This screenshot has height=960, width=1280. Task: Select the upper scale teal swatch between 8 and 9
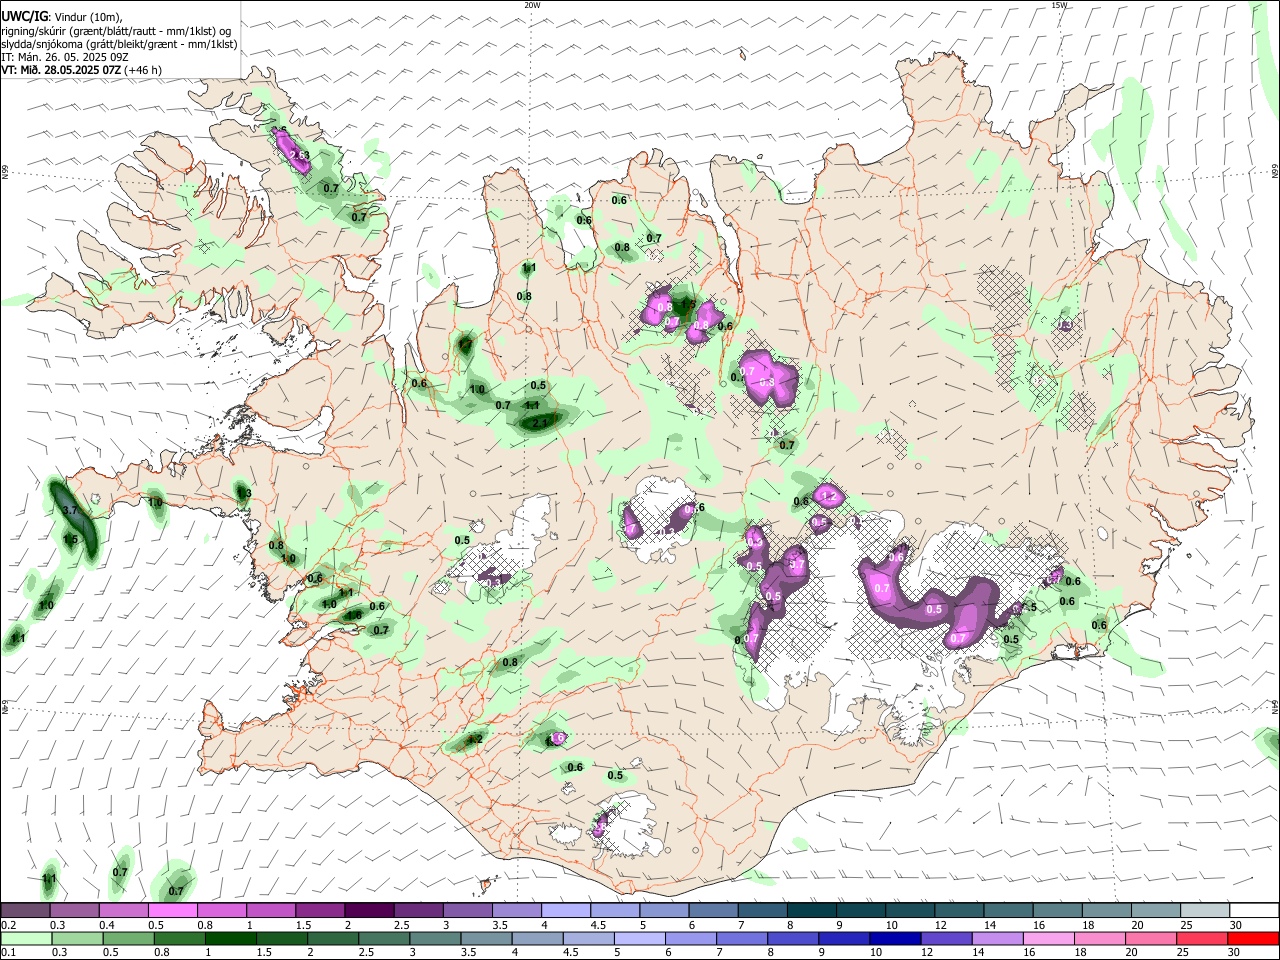812,910
